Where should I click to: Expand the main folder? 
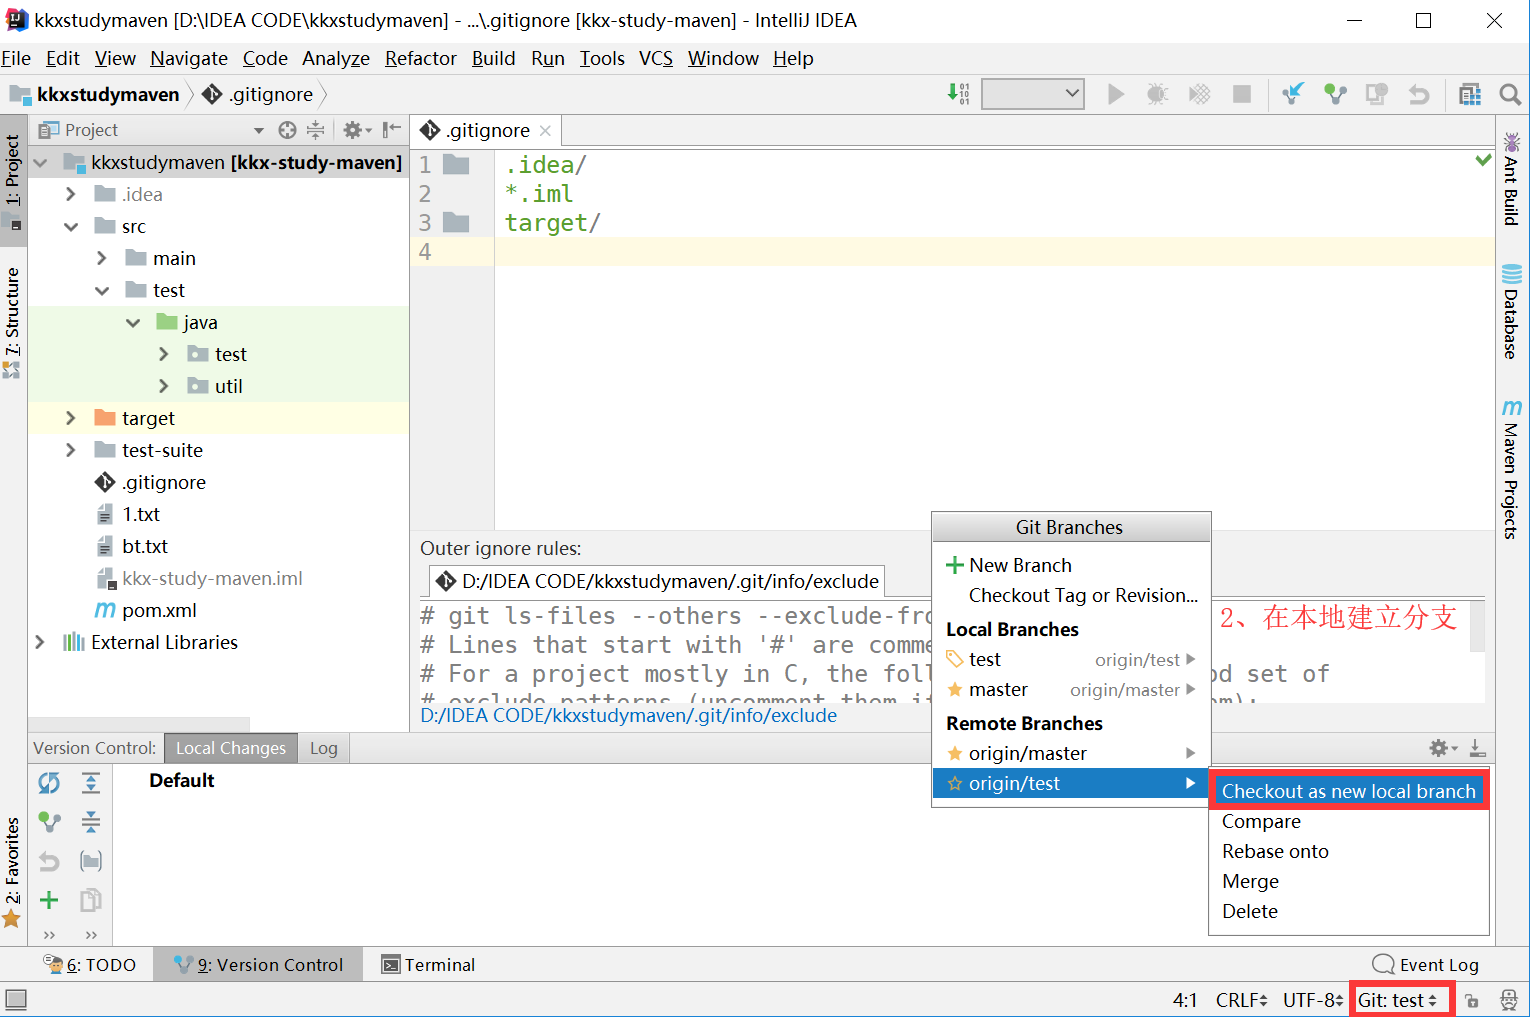pyautogui.click(x=101, y=258)
